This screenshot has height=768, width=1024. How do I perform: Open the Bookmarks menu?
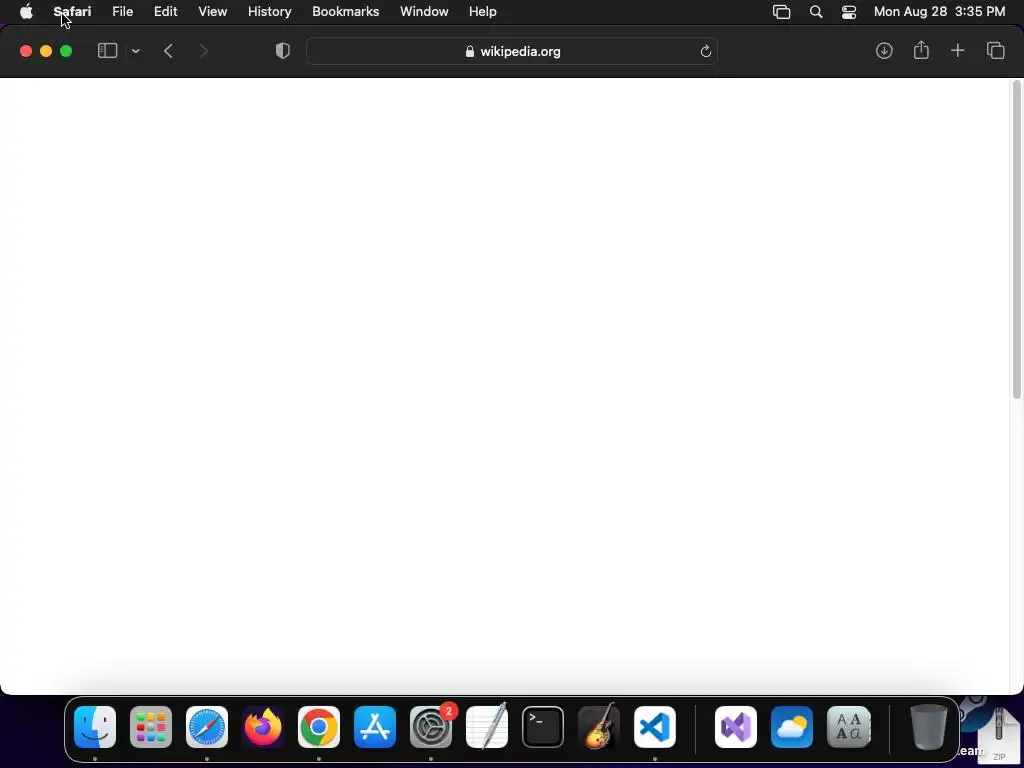point(345,12)
